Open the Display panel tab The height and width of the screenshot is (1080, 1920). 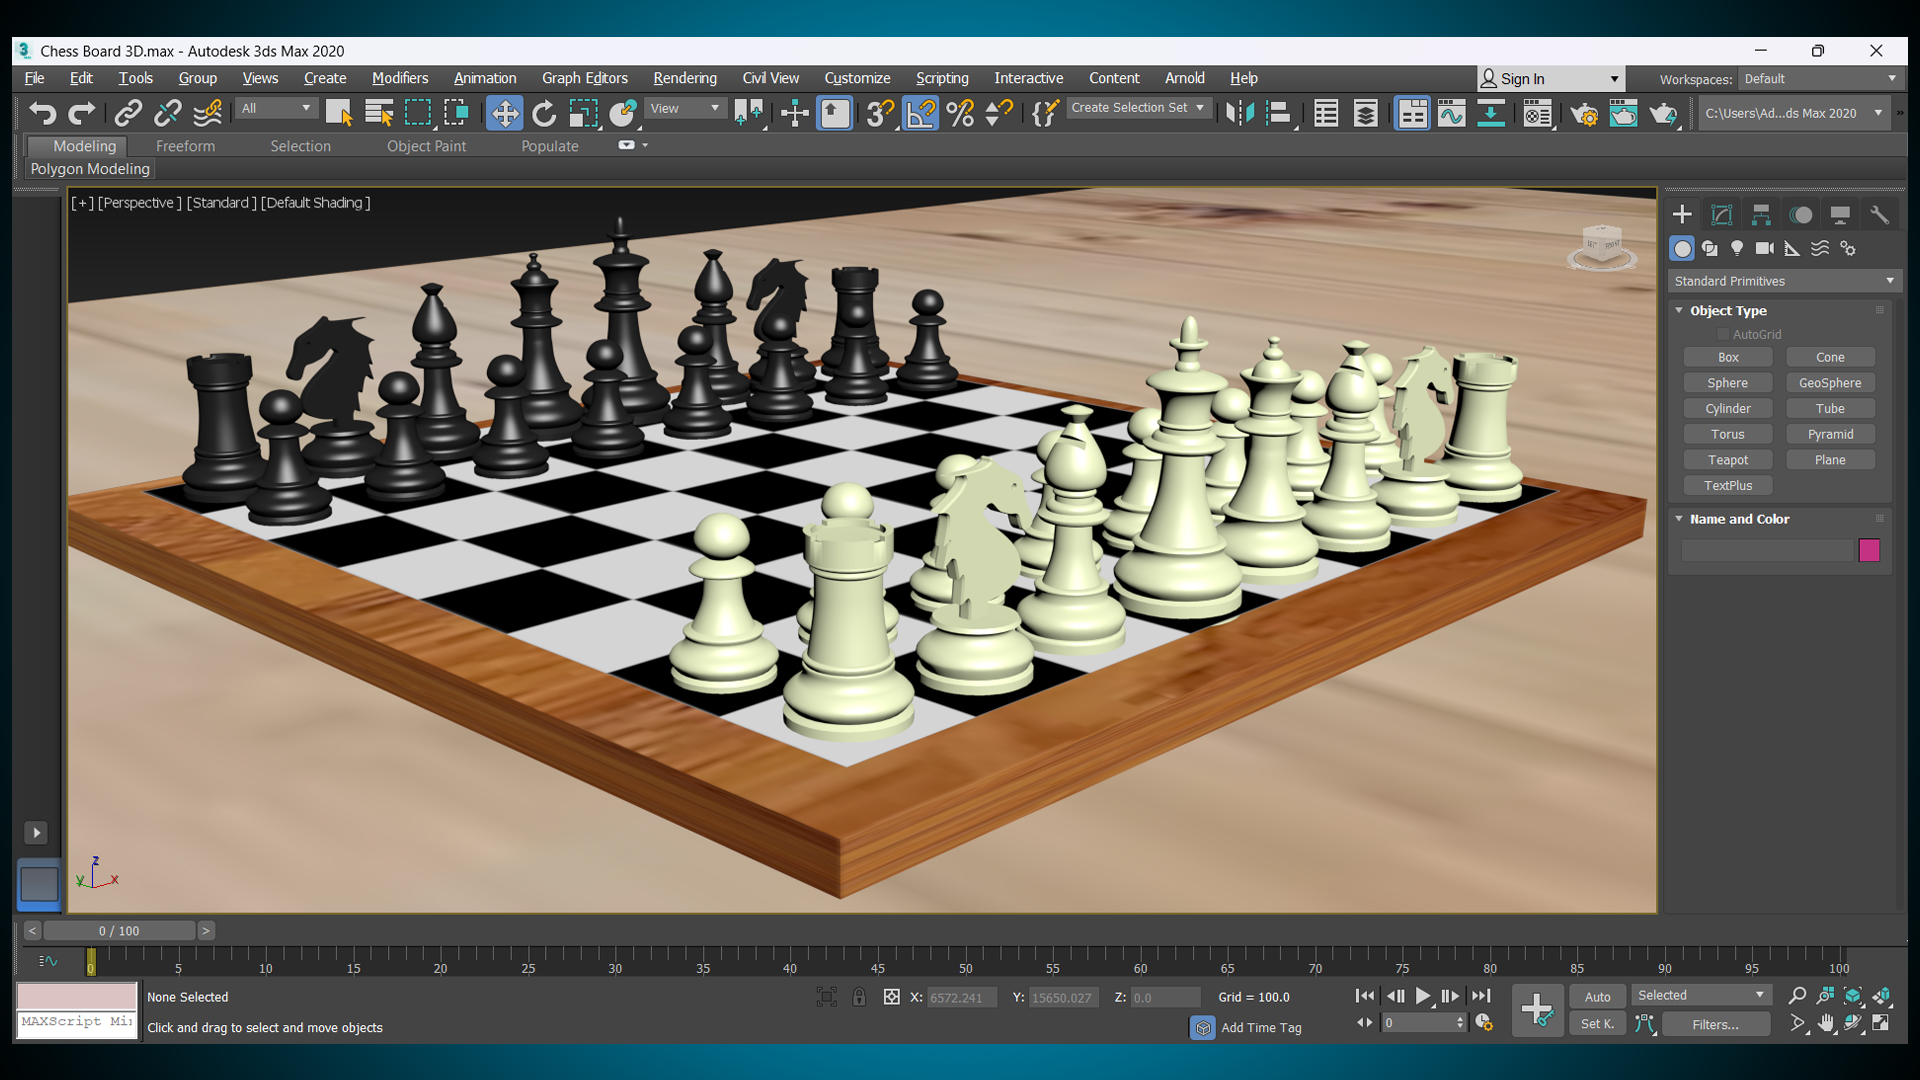coord(1840,214)
